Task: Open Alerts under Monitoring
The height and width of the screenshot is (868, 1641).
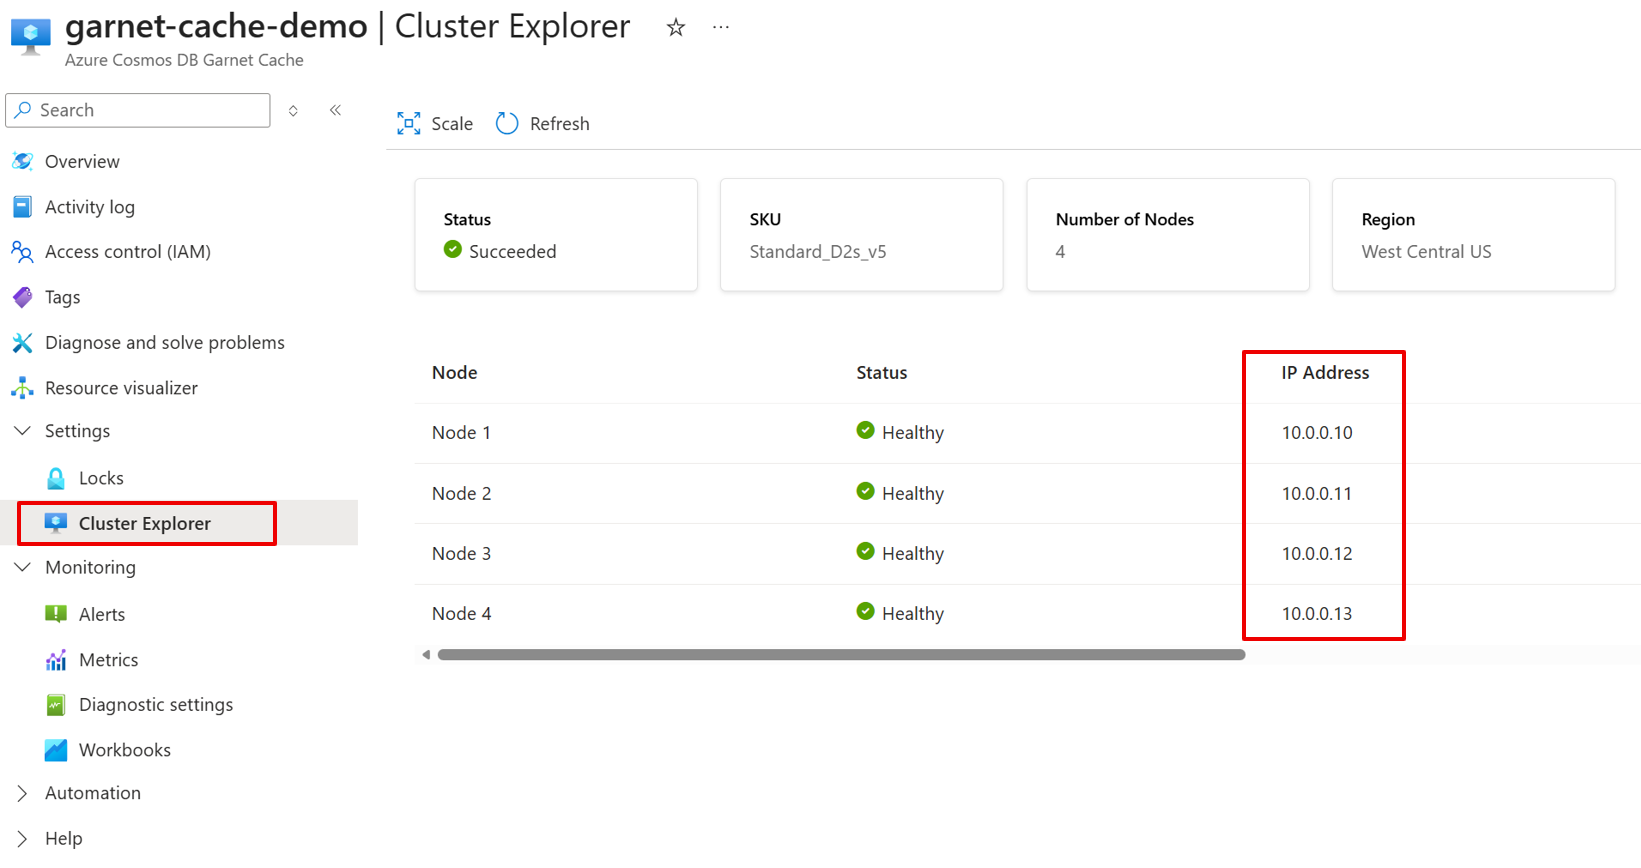Action: pyautogui.click(x=102, y=615)
